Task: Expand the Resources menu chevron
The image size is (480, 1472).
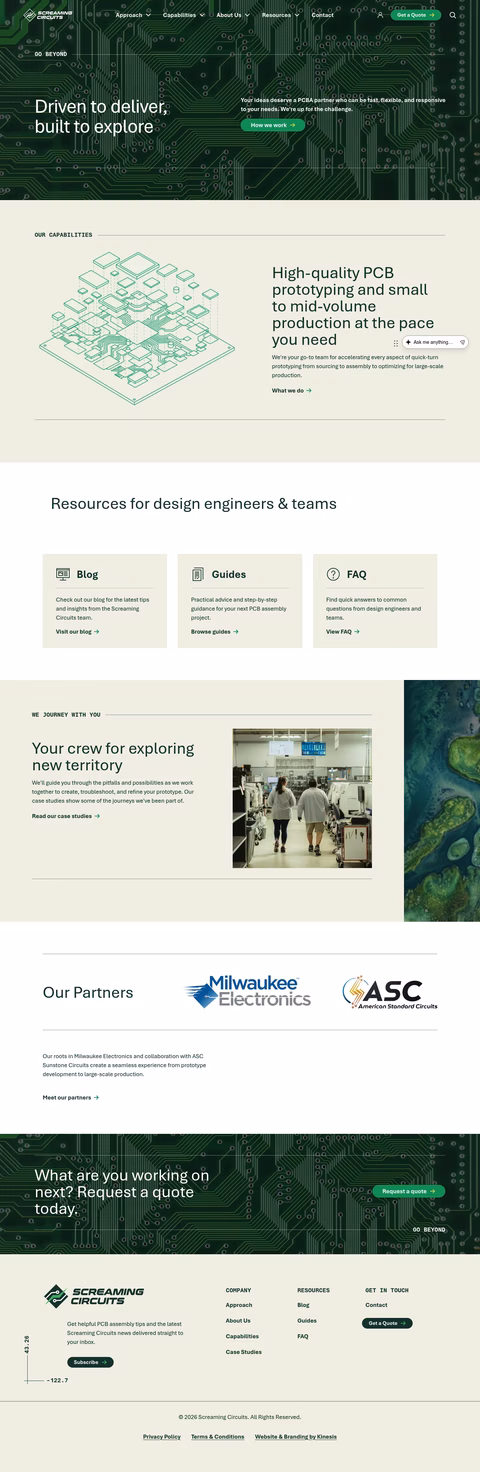Action: pos(297,15)
